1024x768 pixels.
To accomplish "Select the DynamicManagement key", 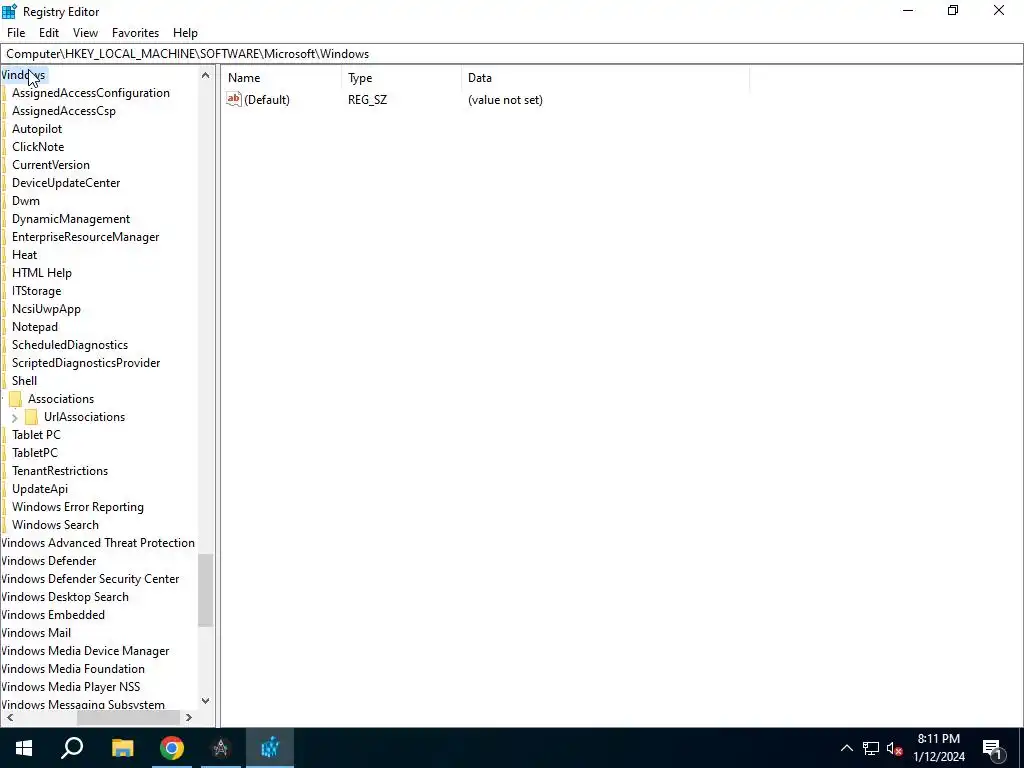I will pyautogui.click(x=71, y=219).
